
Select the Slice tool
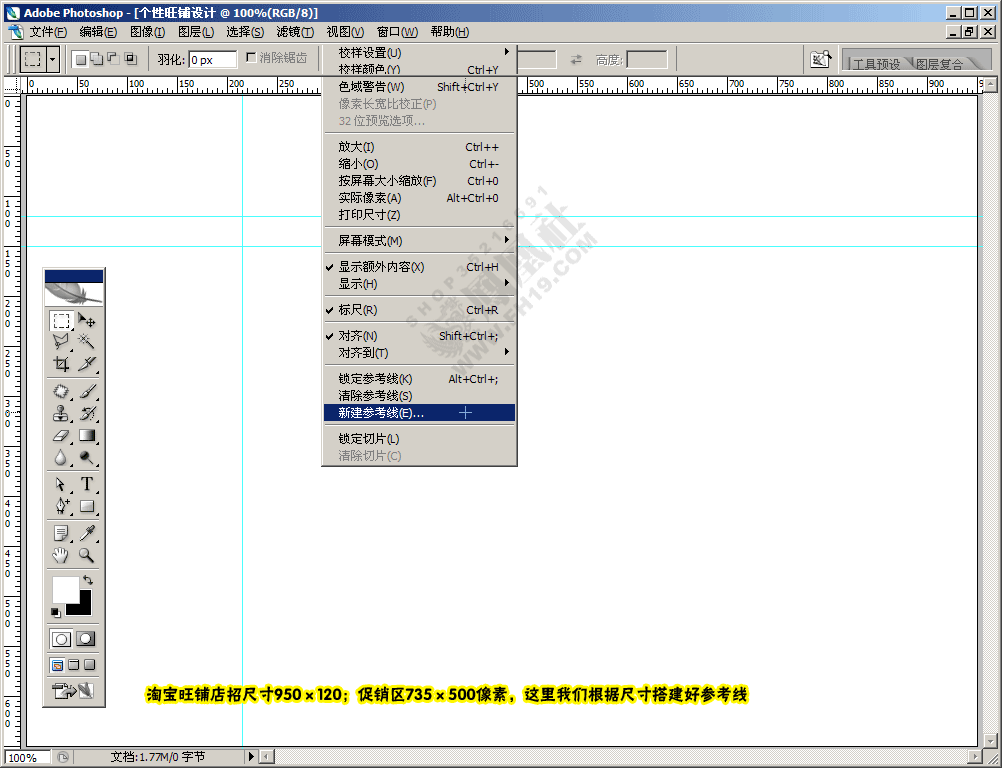tap(87, 364)
